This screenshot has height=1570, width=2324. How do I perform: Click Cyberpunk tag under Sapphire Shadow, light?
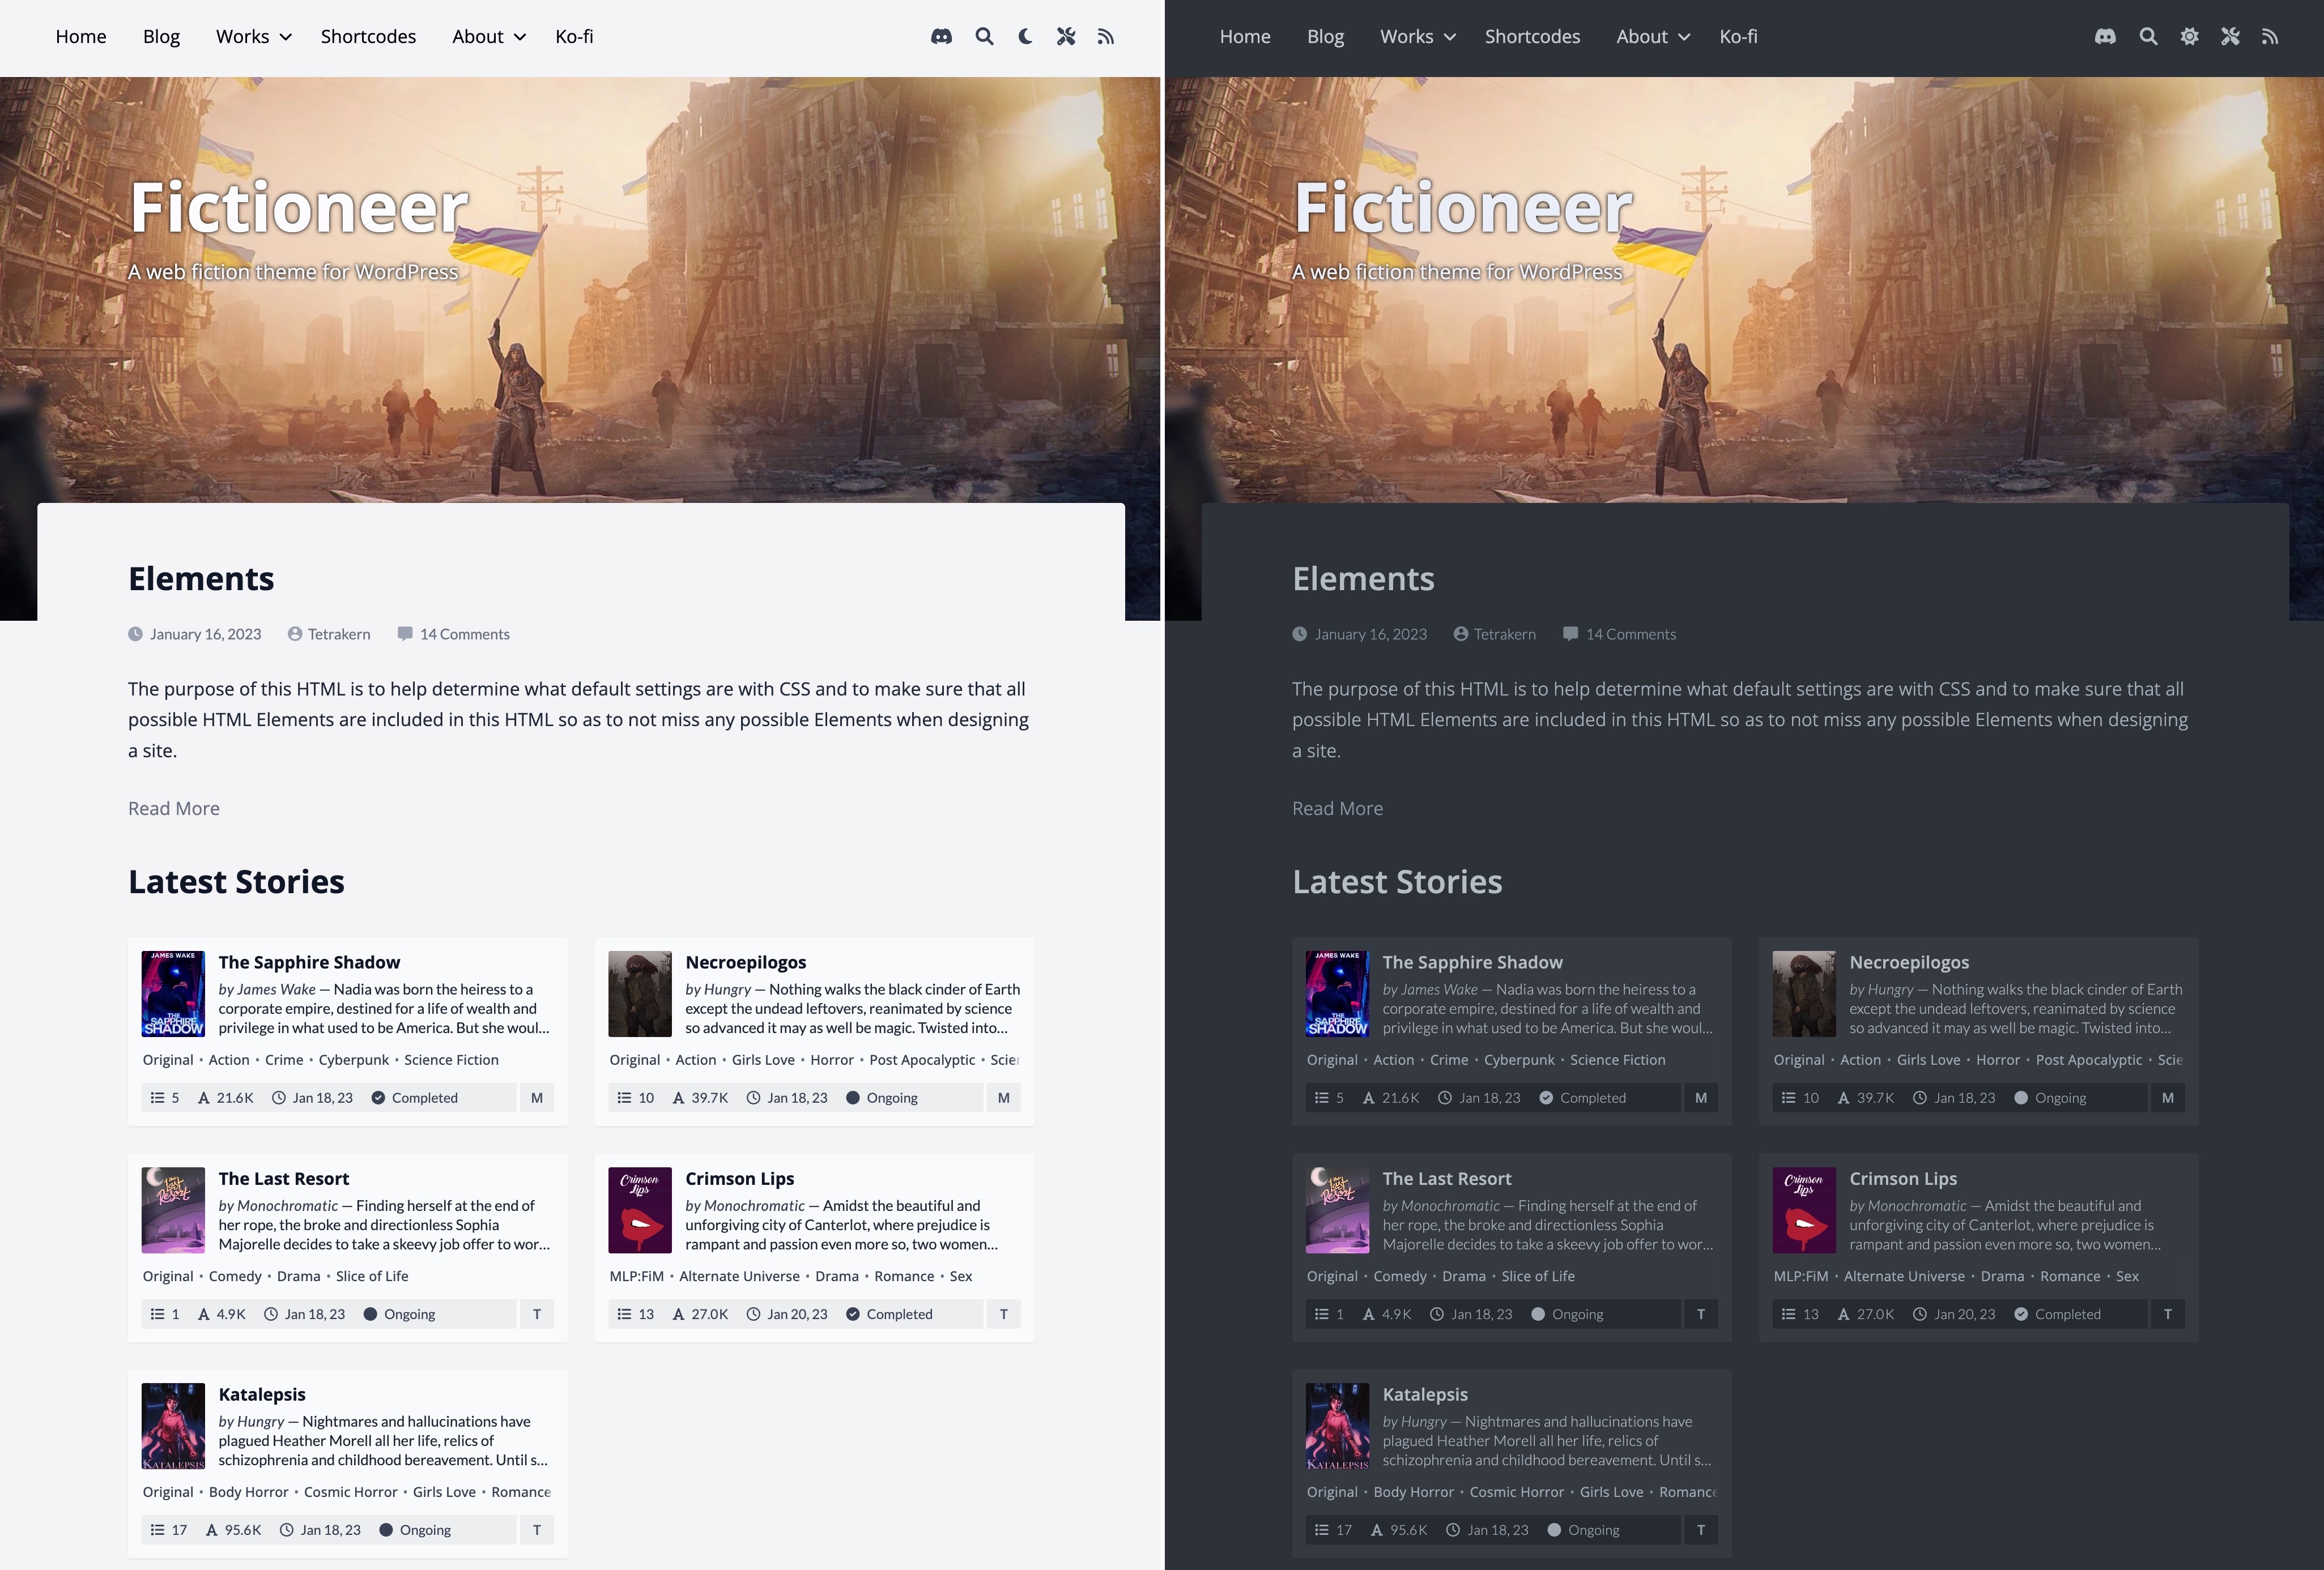[x=353, y=1060]
